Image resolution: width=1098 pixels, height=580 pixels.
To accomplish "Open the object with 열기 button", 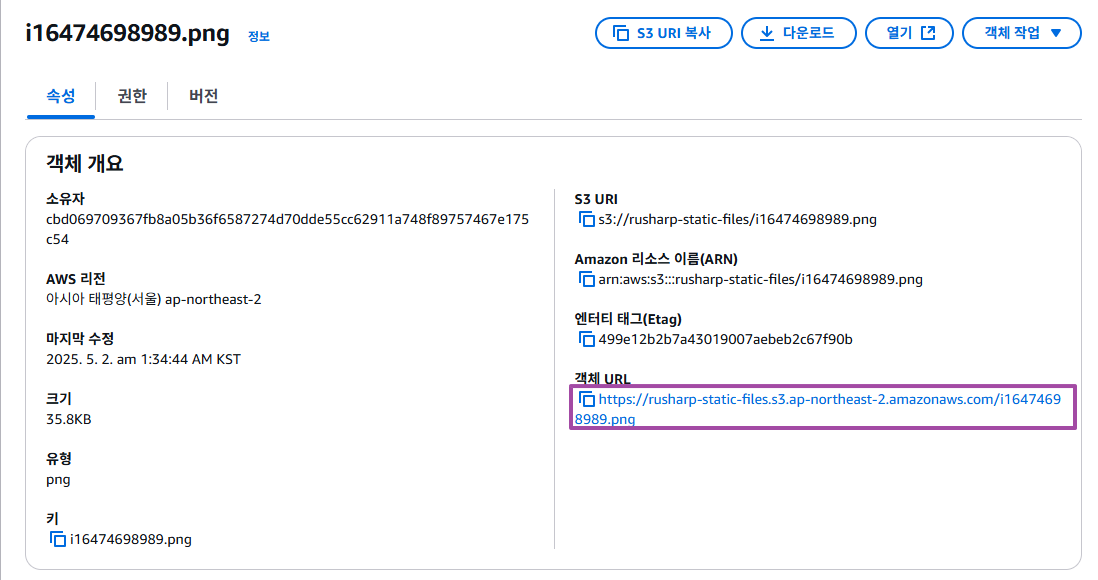I will 909,33.
